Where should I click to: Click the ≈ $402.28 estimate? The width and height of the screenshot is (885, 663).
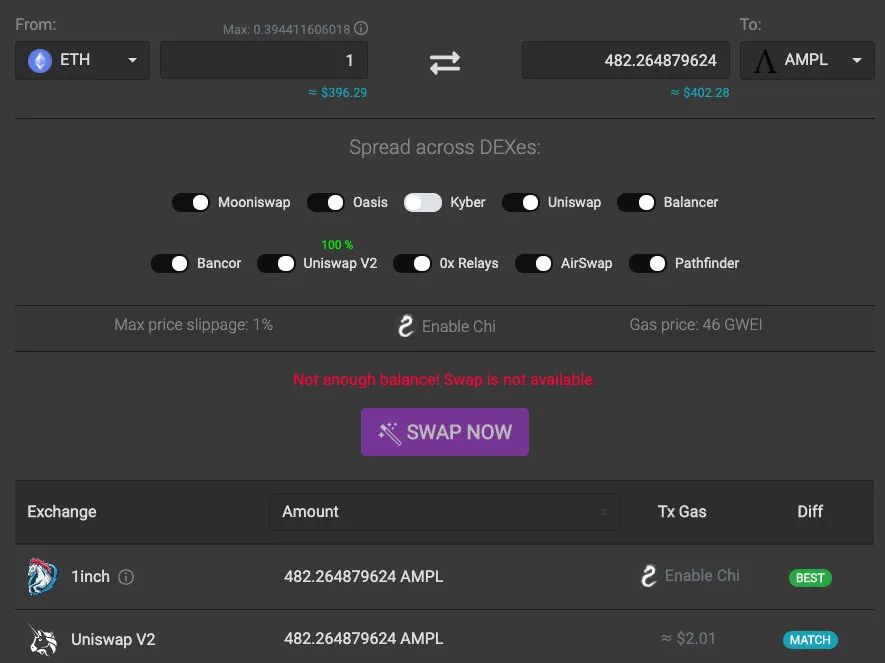tap(700, 93)
